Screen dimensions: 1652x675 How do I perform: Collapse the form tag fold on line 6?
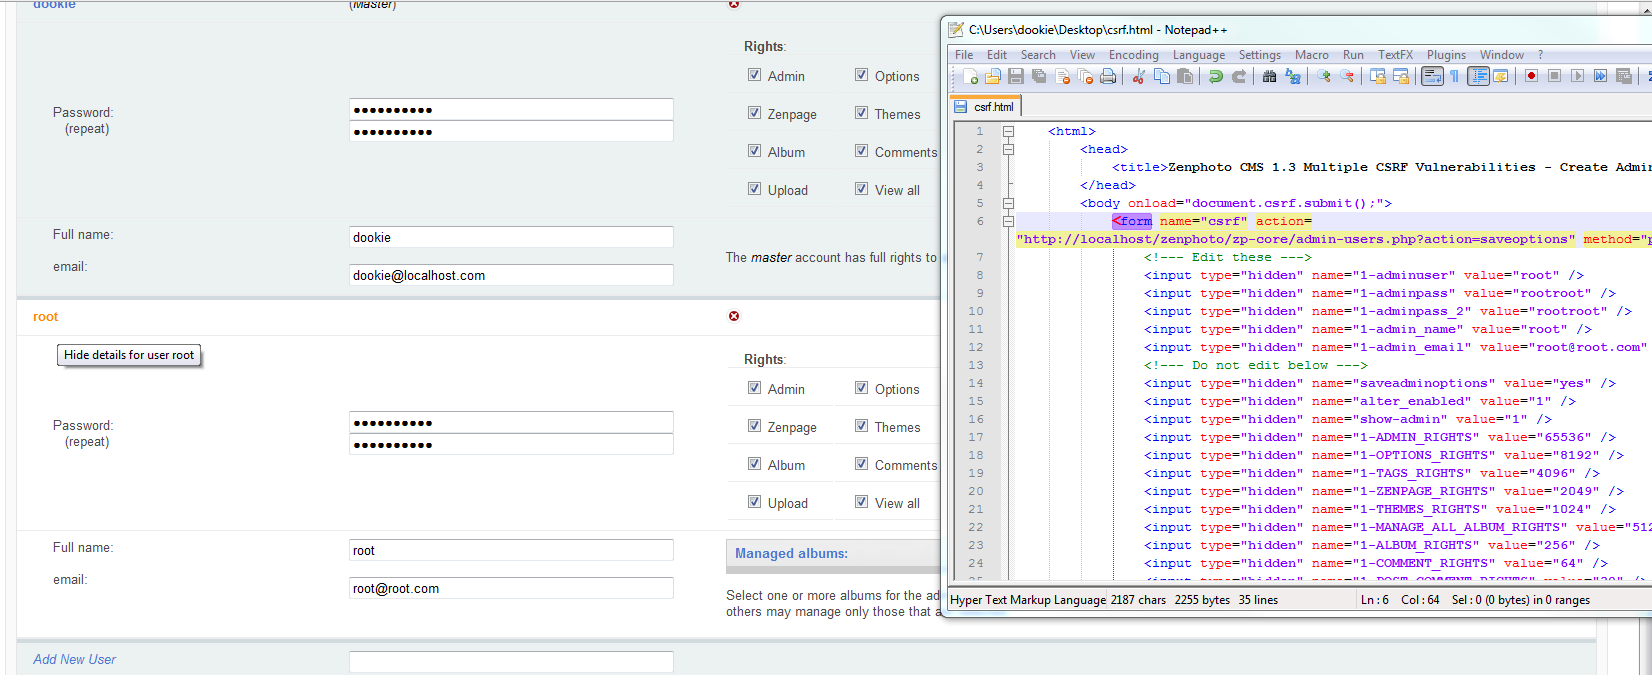coord(1008,221)
